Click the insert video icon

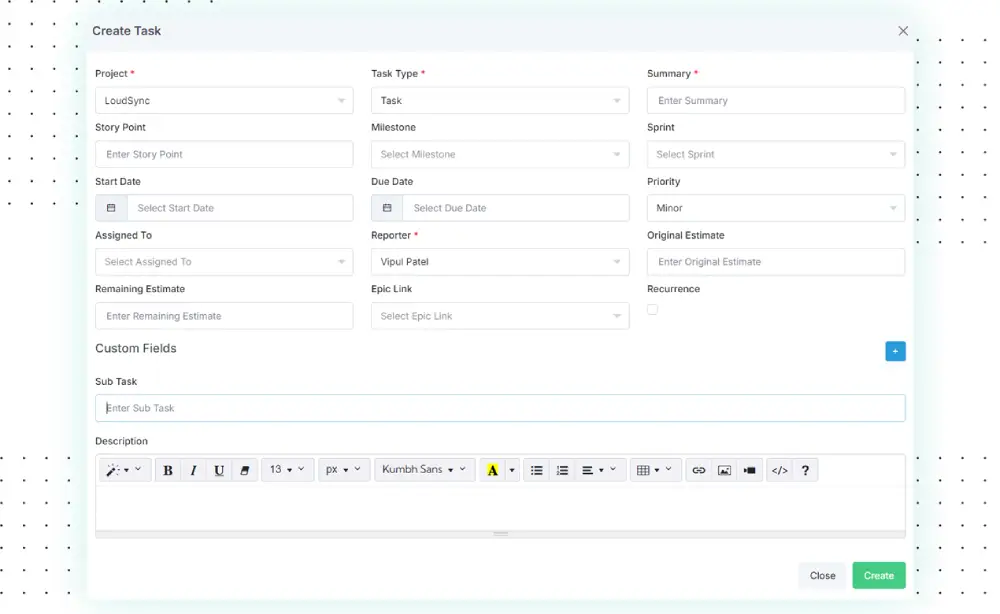click(749, 470)
